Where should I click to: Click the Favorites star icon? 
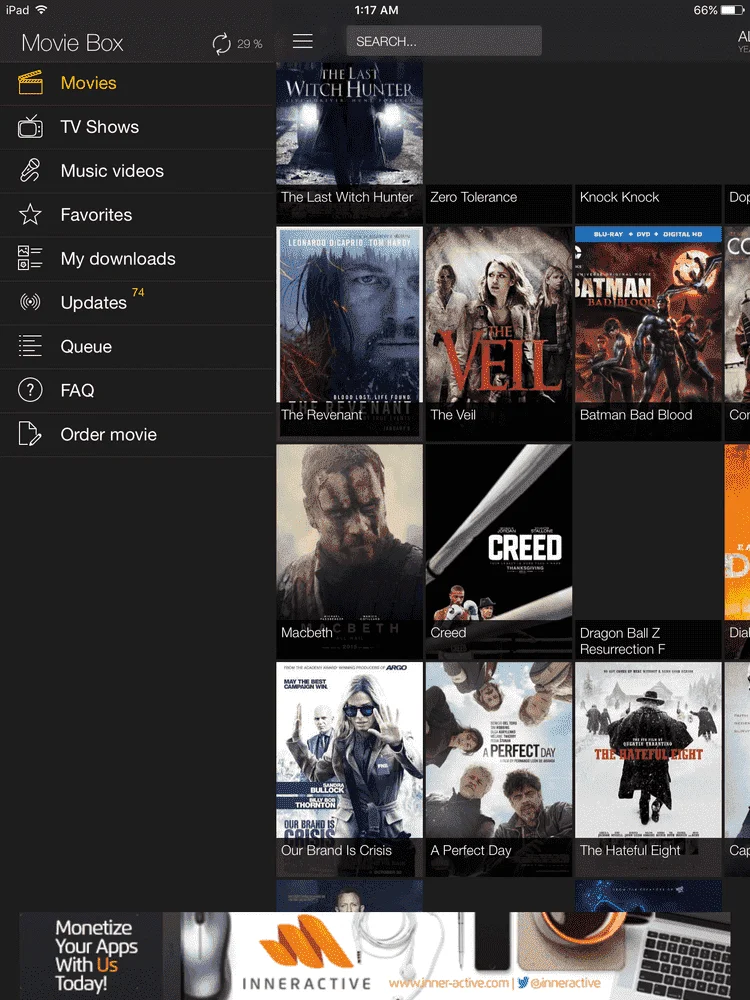(30, 215)
